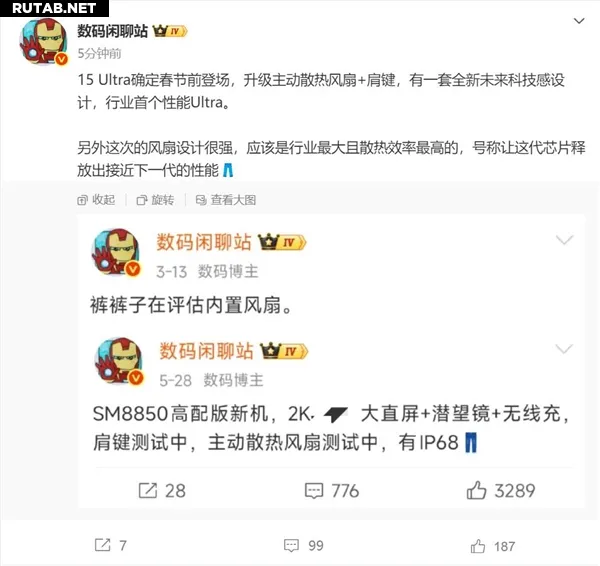Open main post author name 数码闲聊站
600x566 pixels.
click(112, 31)
